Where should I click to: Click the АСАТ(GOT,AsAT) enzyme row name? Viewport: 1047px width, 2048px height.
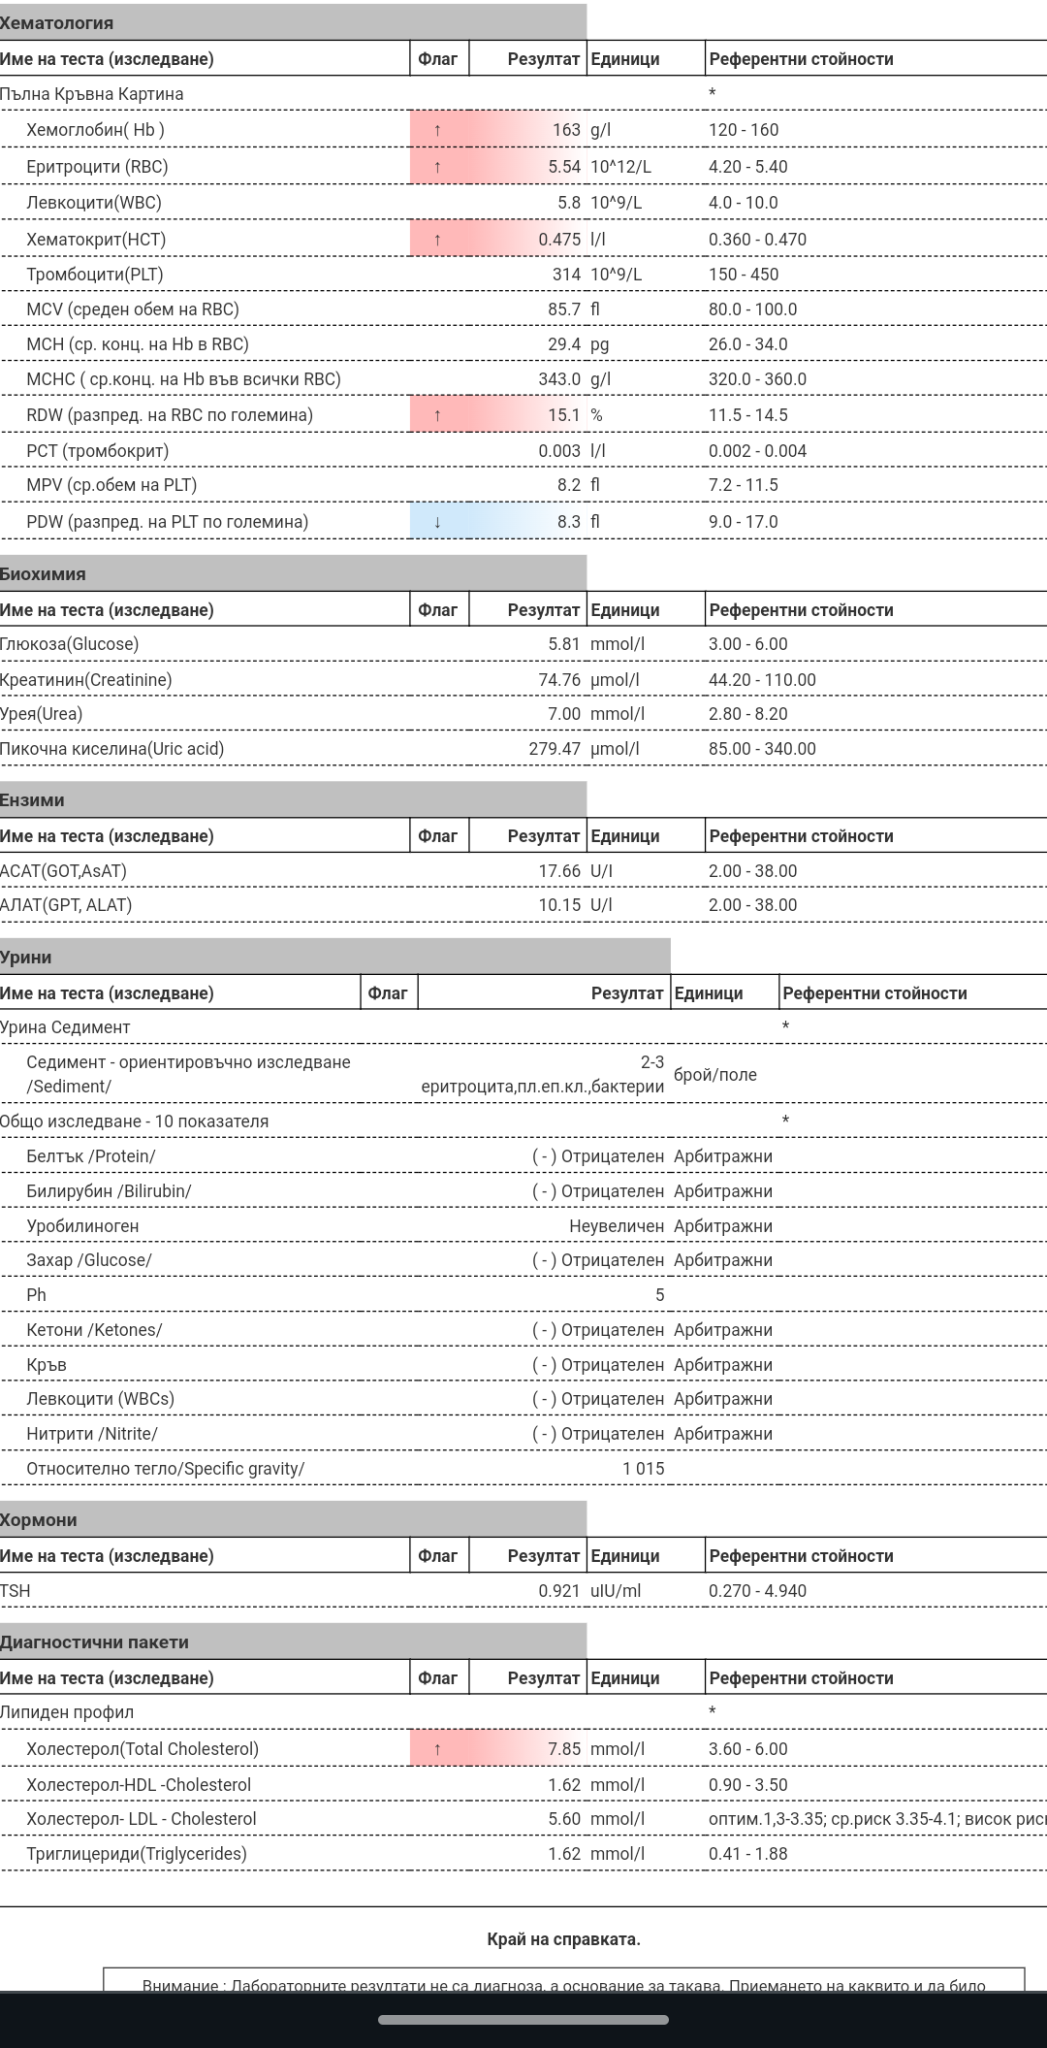[x=63, y=871]
